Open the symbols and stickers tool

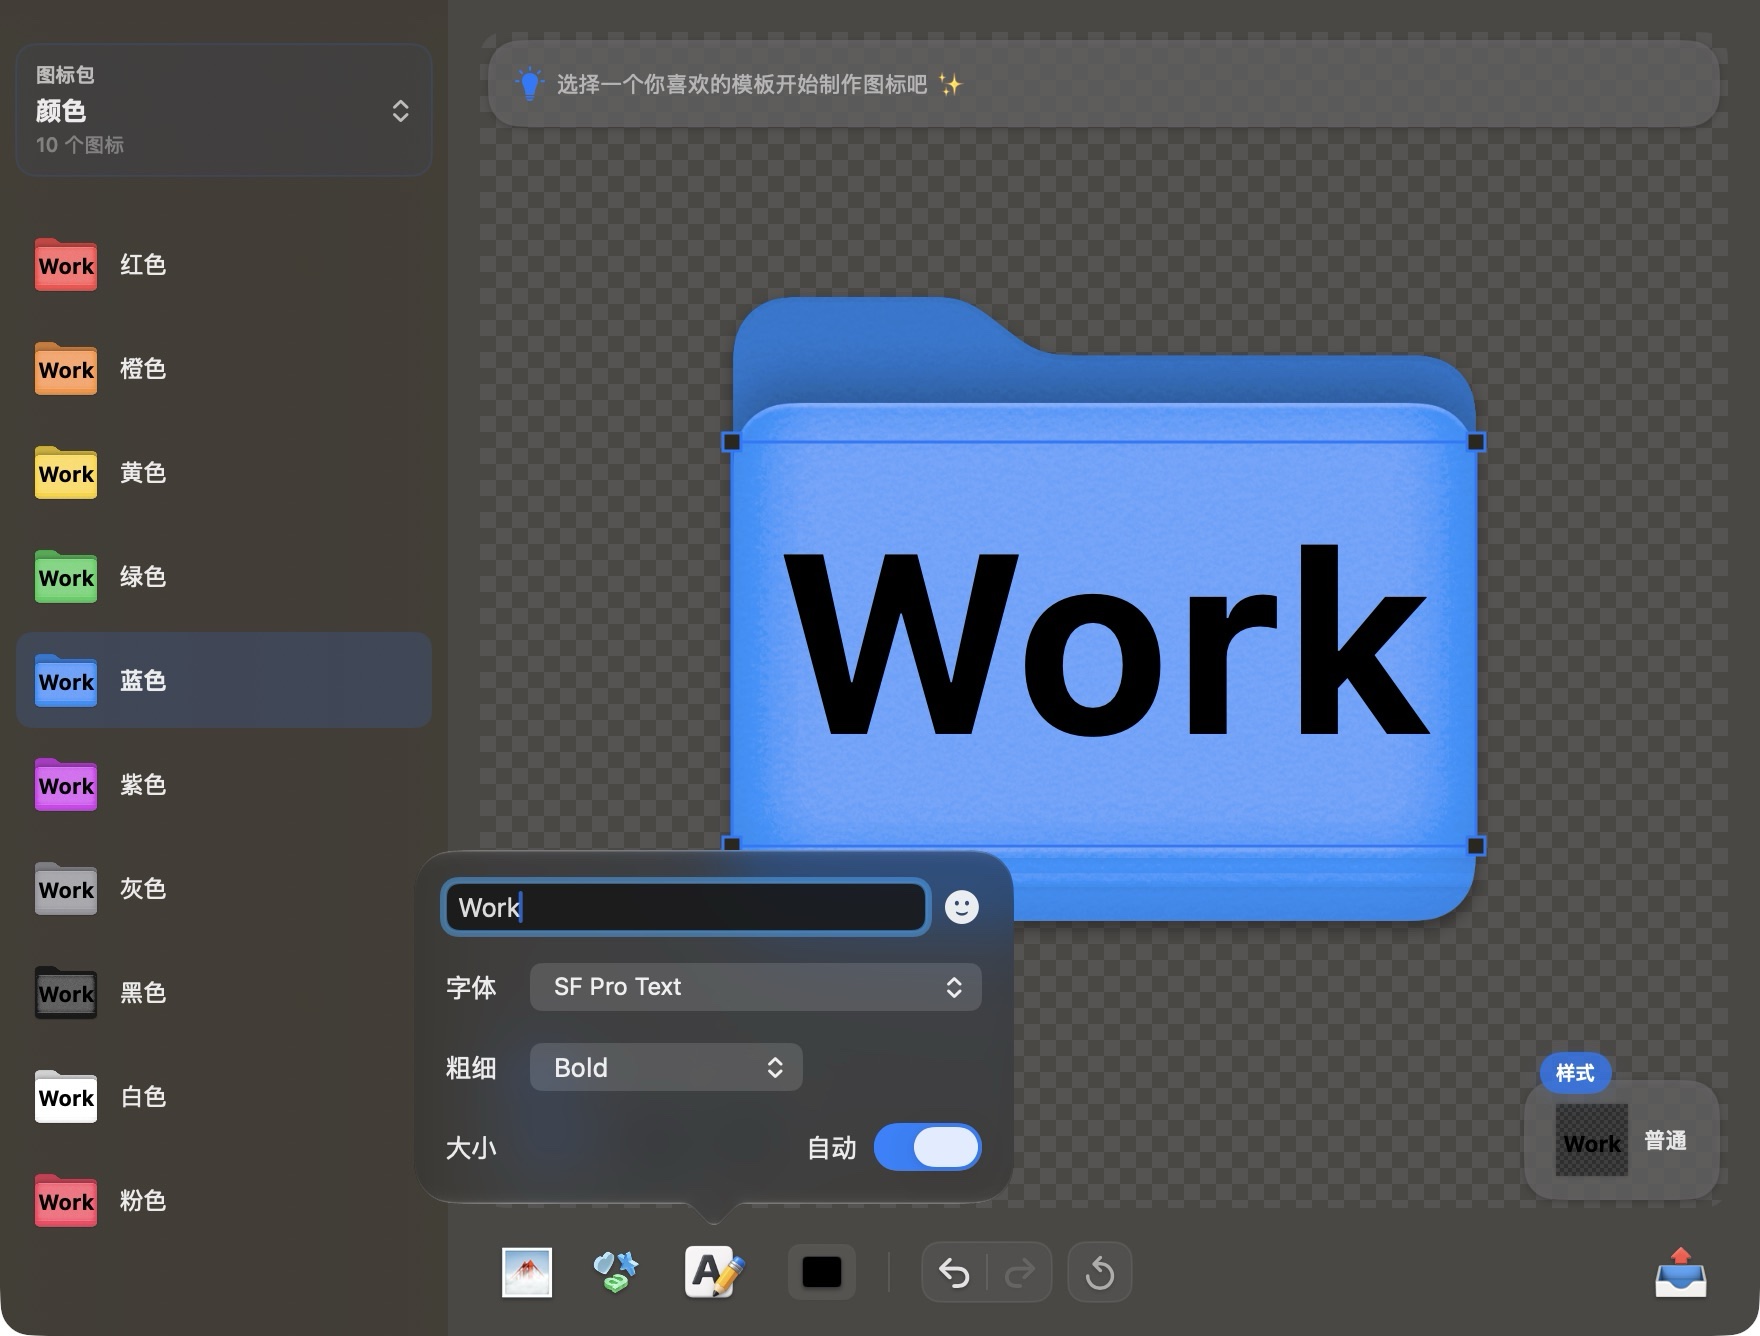[x=616, y=1273]
